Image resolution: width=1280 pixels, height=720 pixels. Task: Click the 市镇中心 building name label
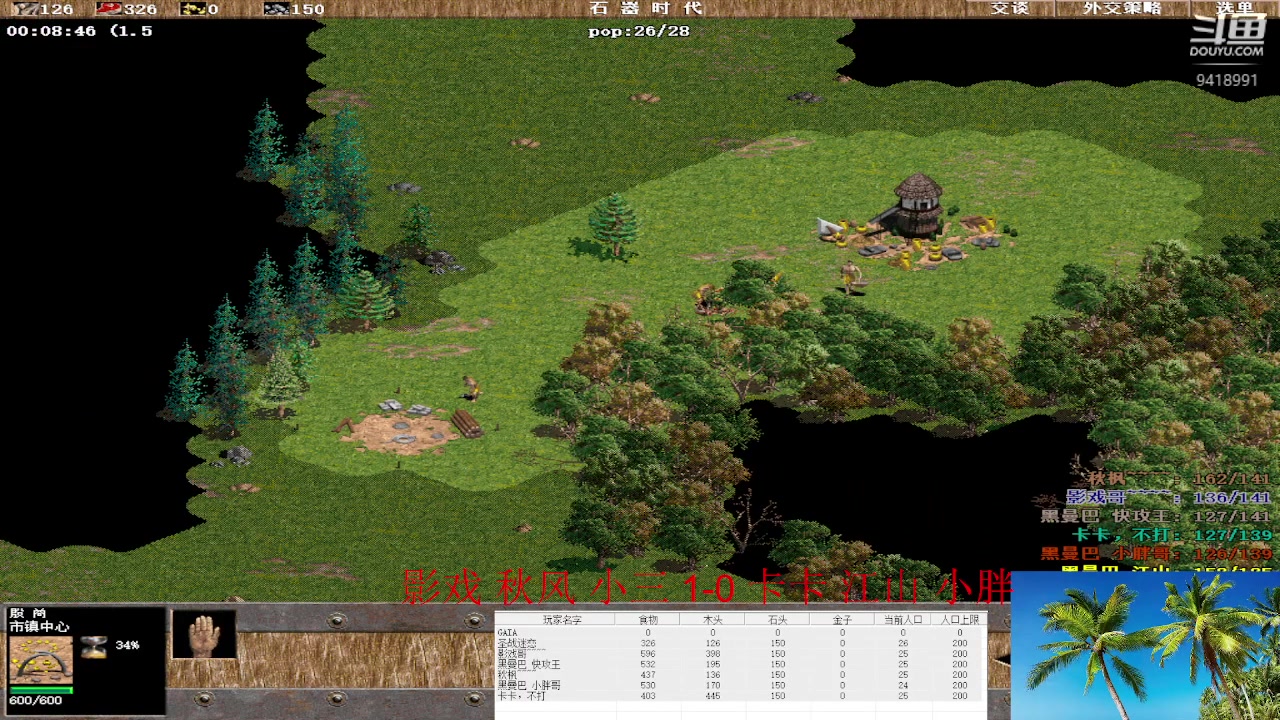(x=39, y=627)
